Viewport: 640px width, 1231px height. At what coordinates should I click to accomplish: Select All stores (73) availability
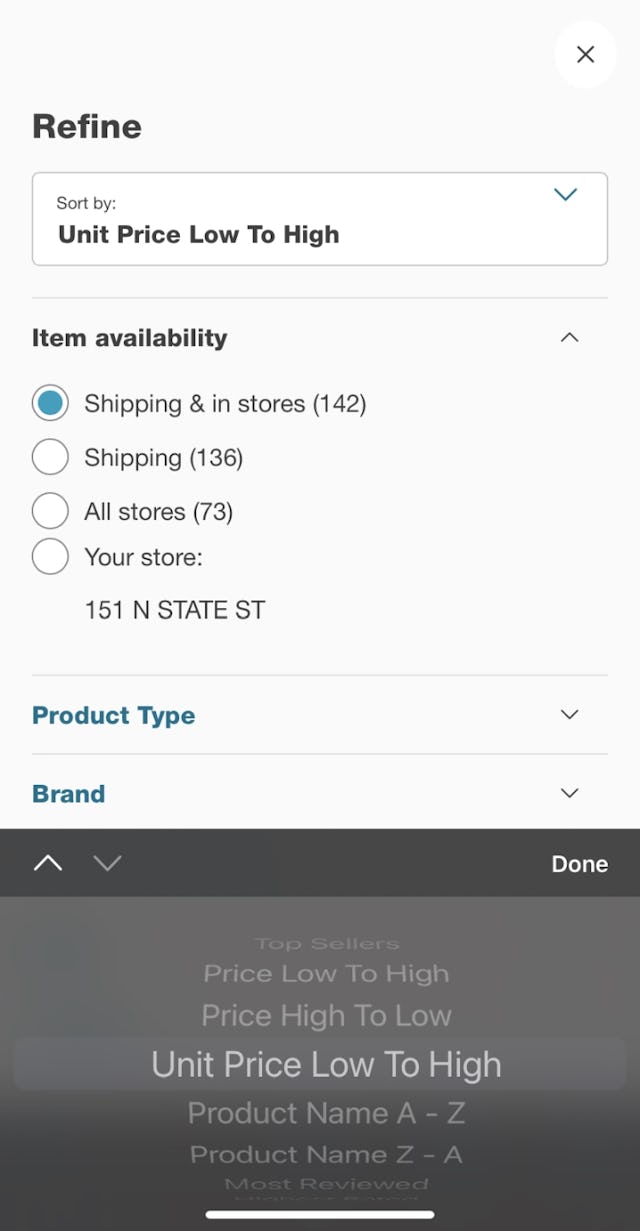tap(50, 511)
